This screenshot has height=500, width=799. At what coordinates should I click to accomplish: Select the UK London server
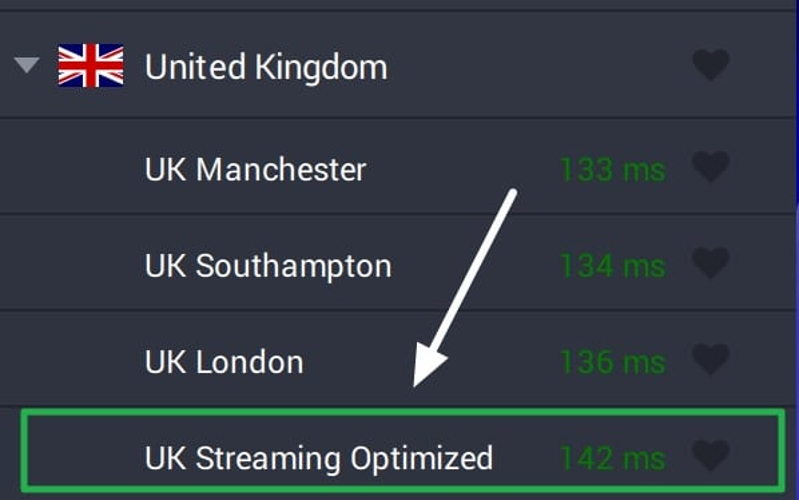point(224,362)
